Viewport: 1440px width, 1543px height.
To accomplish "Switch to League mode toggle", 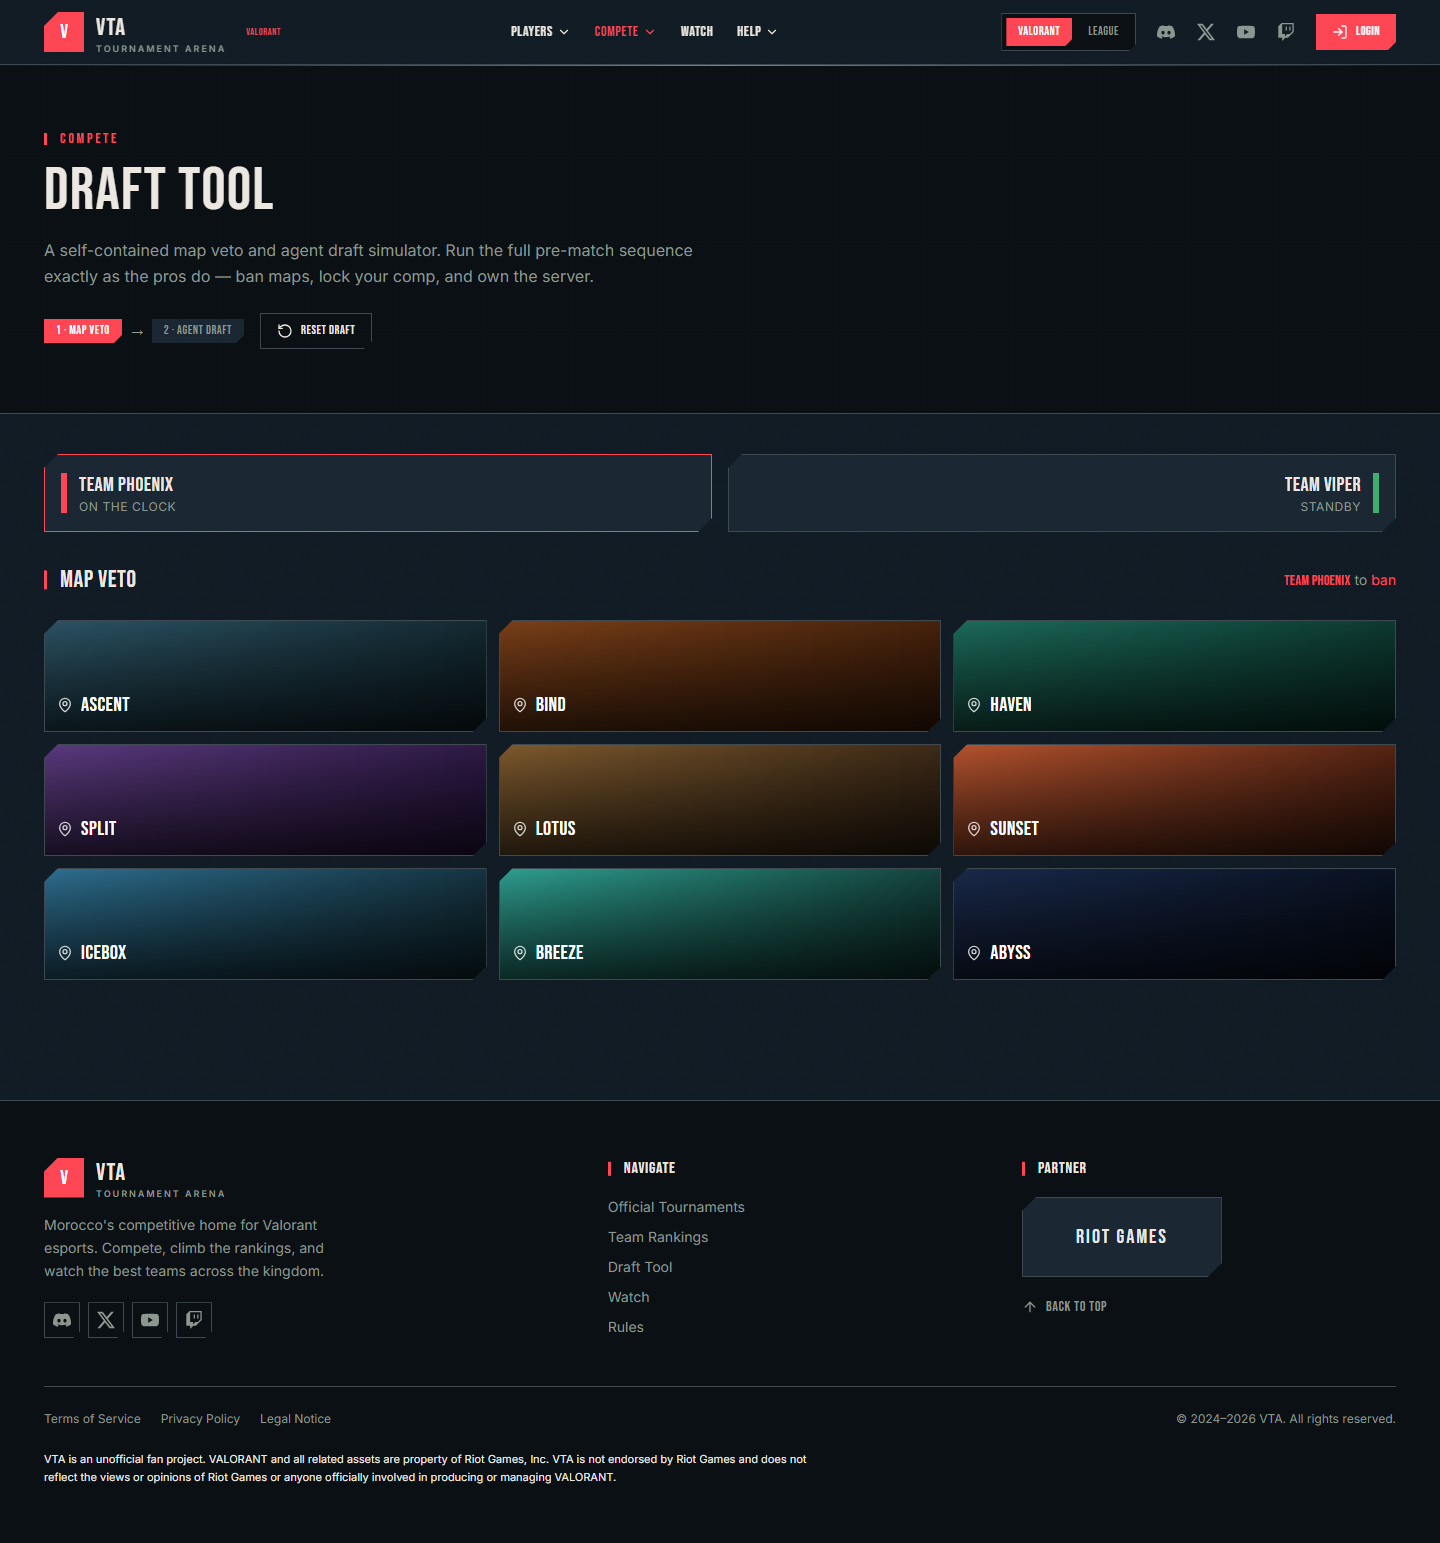I will (1103, 32).
